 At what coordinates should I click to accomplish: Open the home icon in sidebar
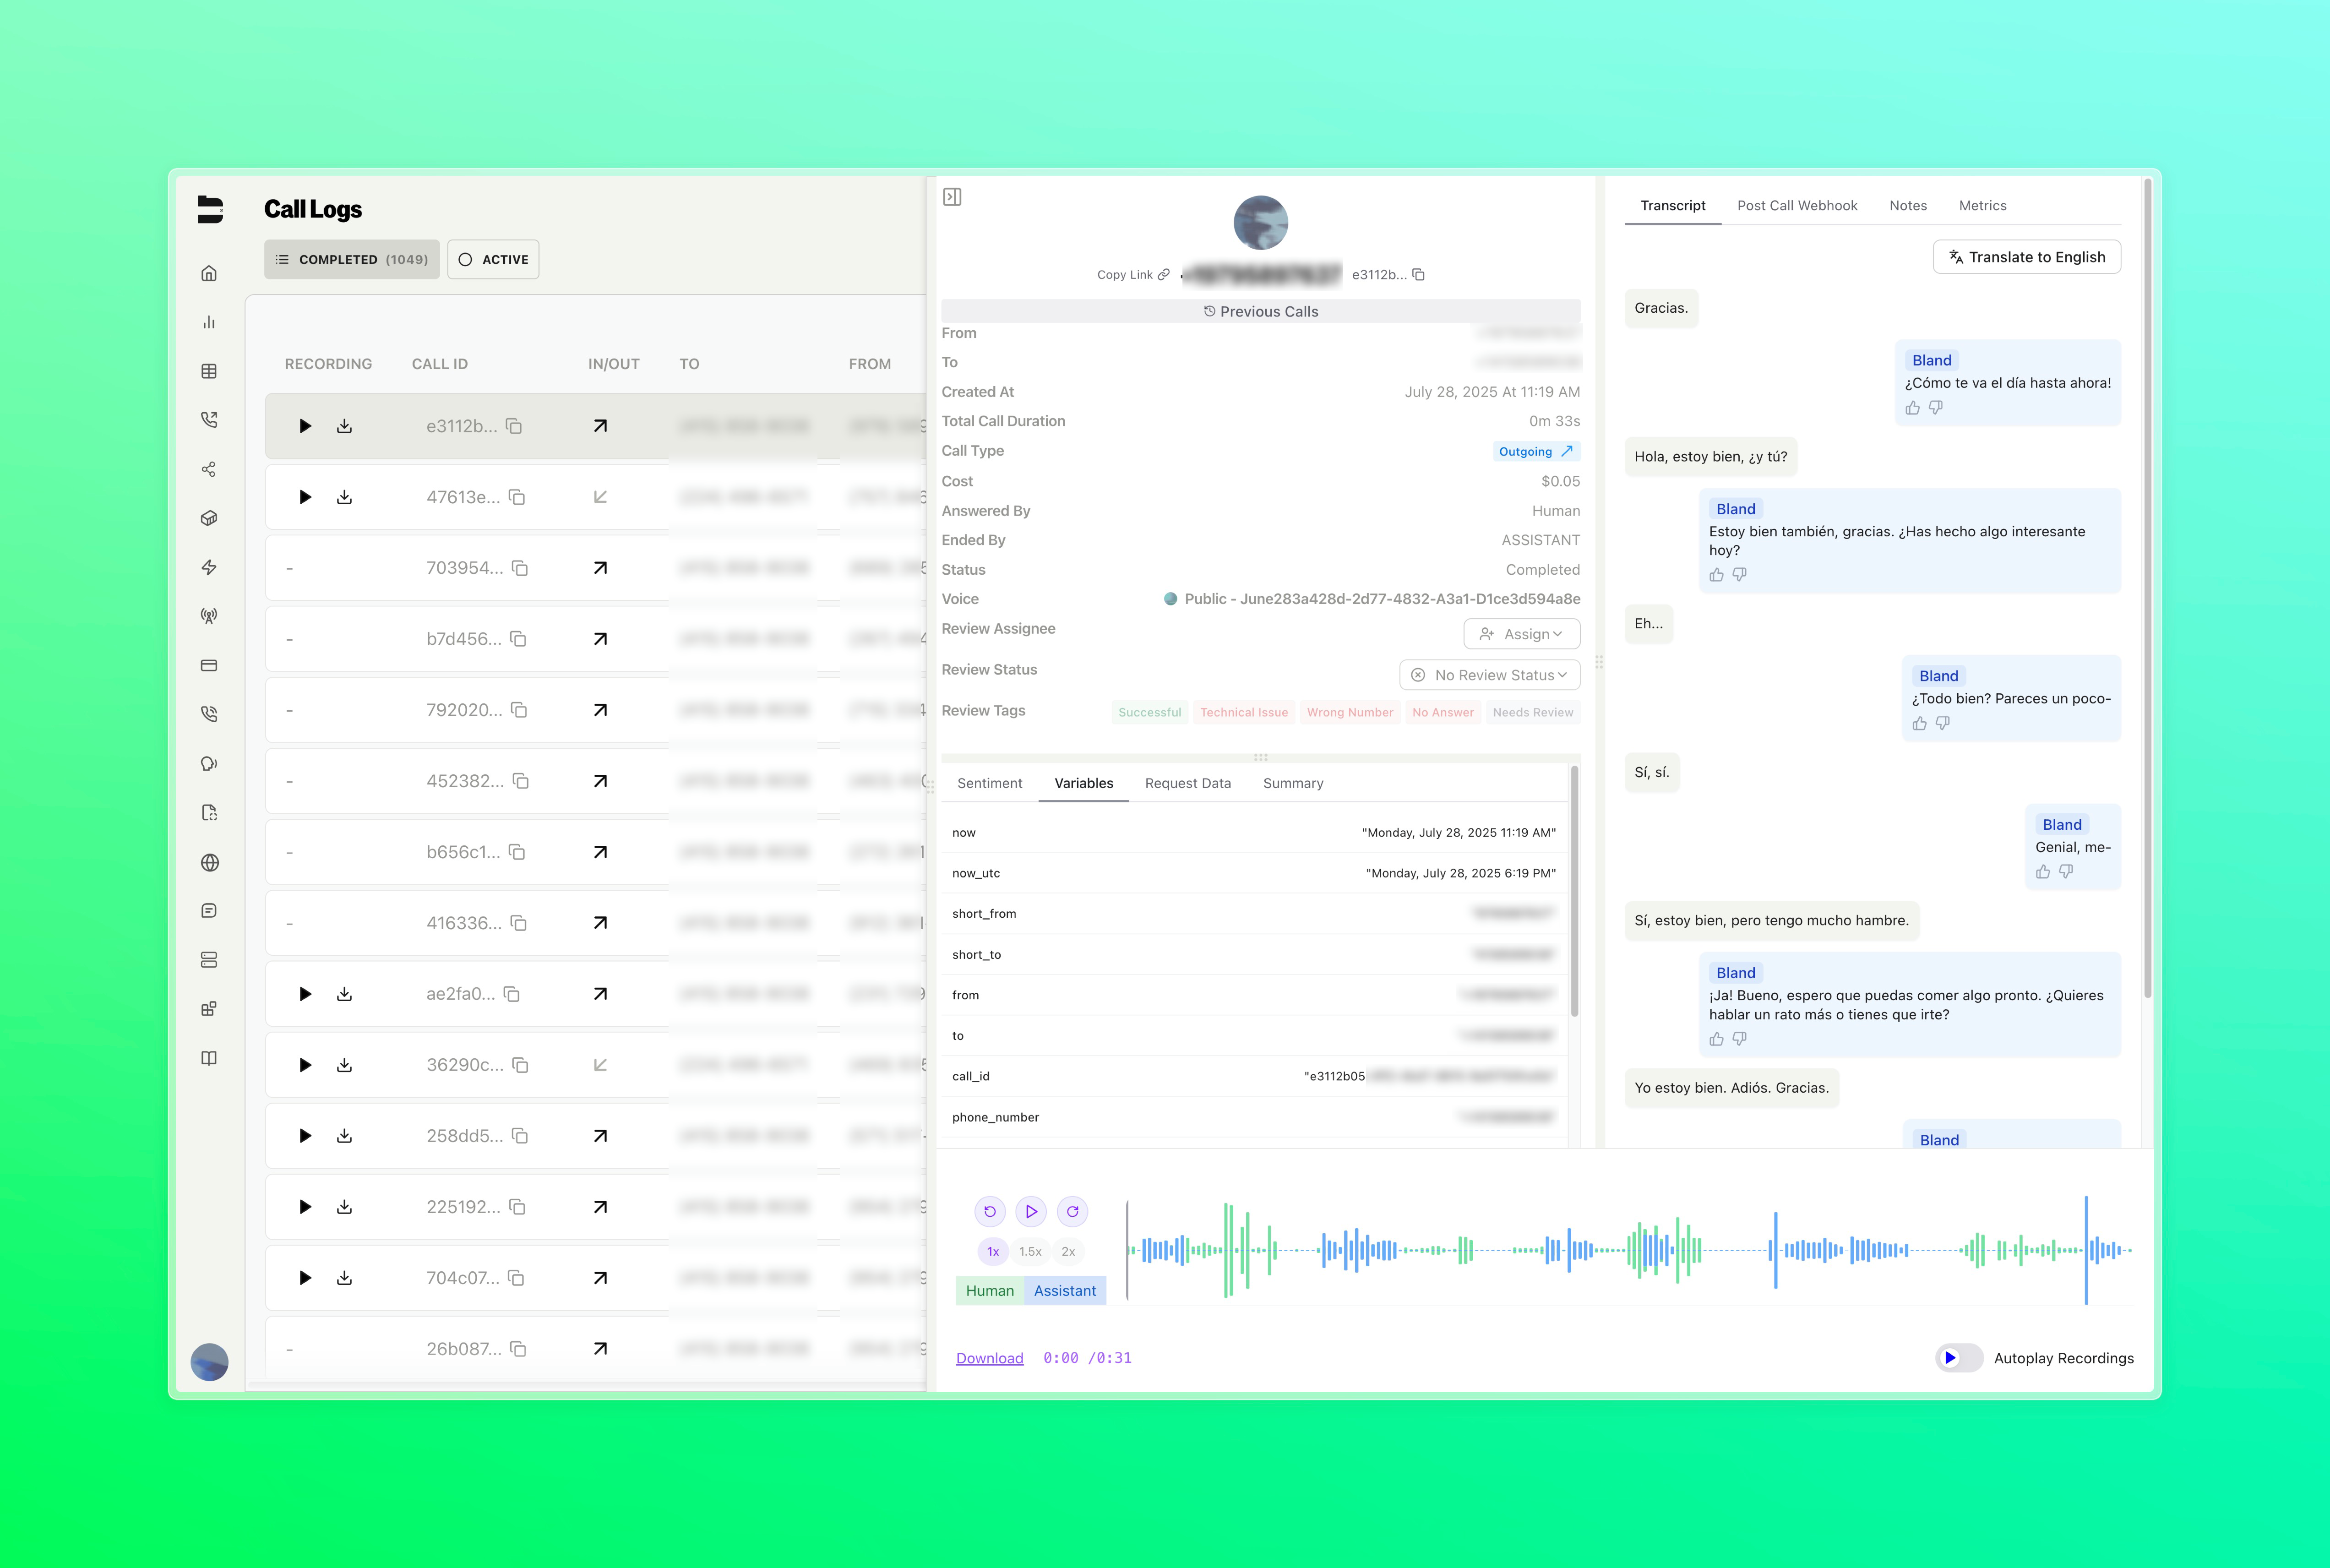tap(209, 273)
